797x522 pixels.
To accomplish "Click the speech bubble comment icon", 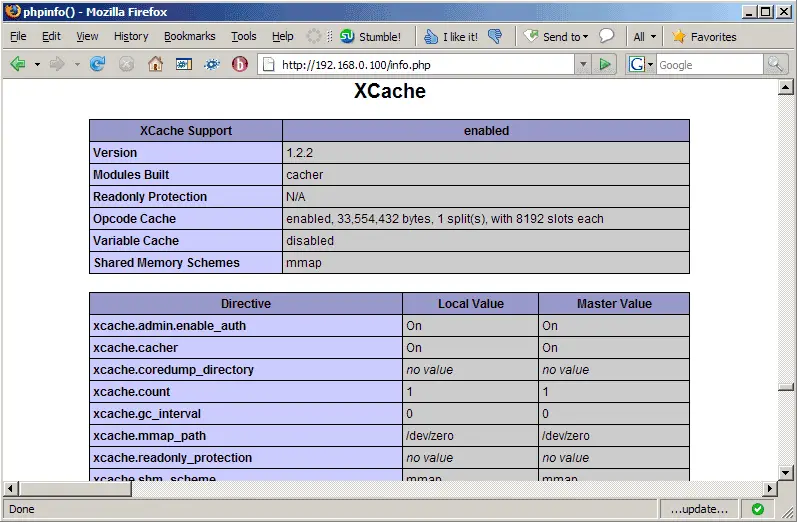I will point(606,36).
